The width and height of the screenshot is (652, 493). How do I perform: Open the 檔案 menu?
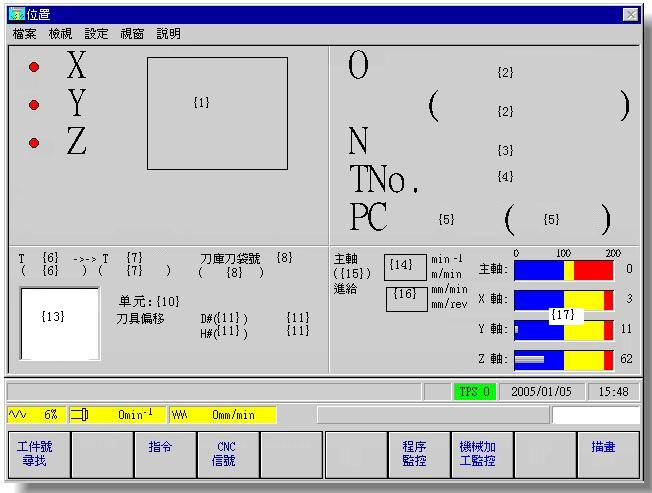[24, 33]
